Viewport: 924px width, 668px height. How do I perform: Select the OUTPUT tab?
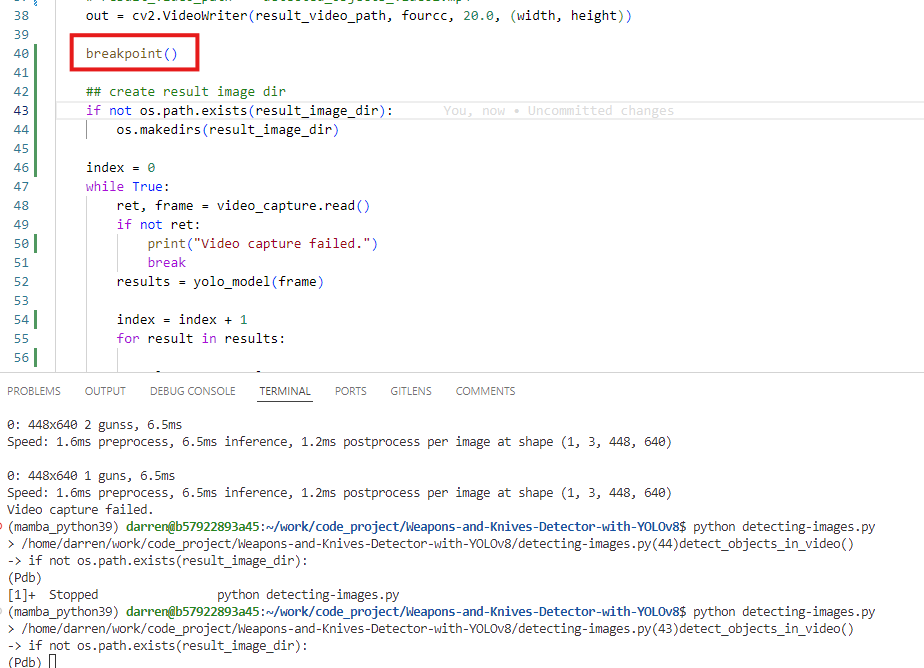[x=105, y=391]
